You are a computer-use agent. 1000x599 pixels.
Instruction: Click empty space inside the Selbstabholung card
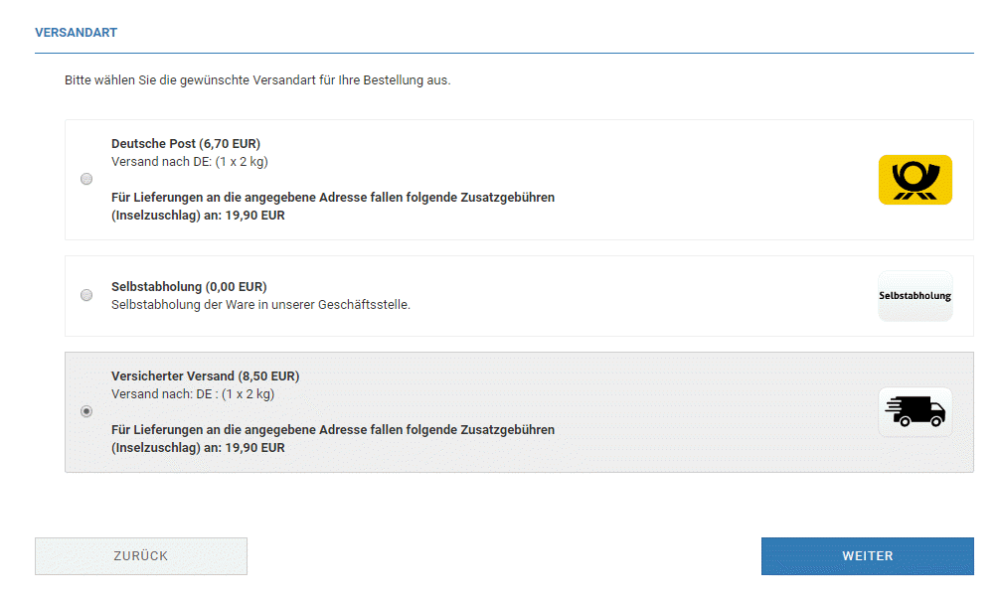pos(650,296)
